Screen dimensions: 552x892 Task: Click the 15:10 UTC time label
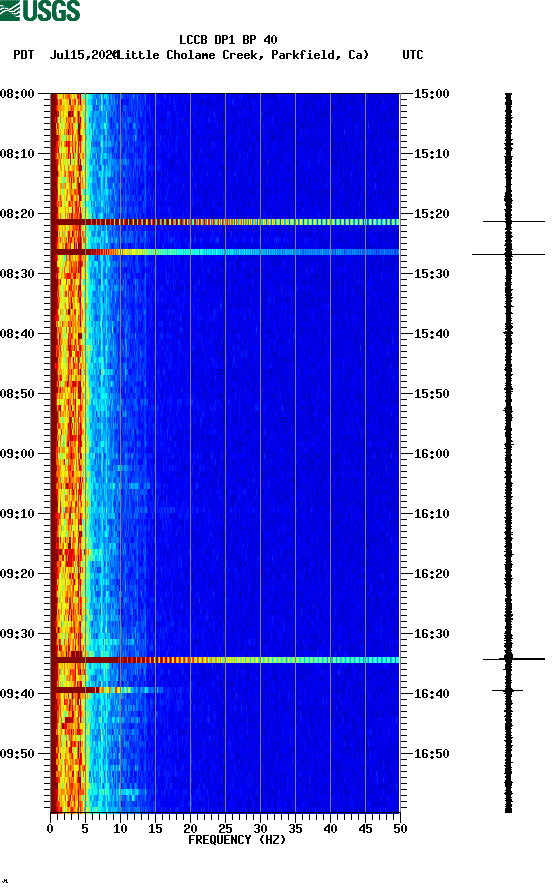click(431, 154)
